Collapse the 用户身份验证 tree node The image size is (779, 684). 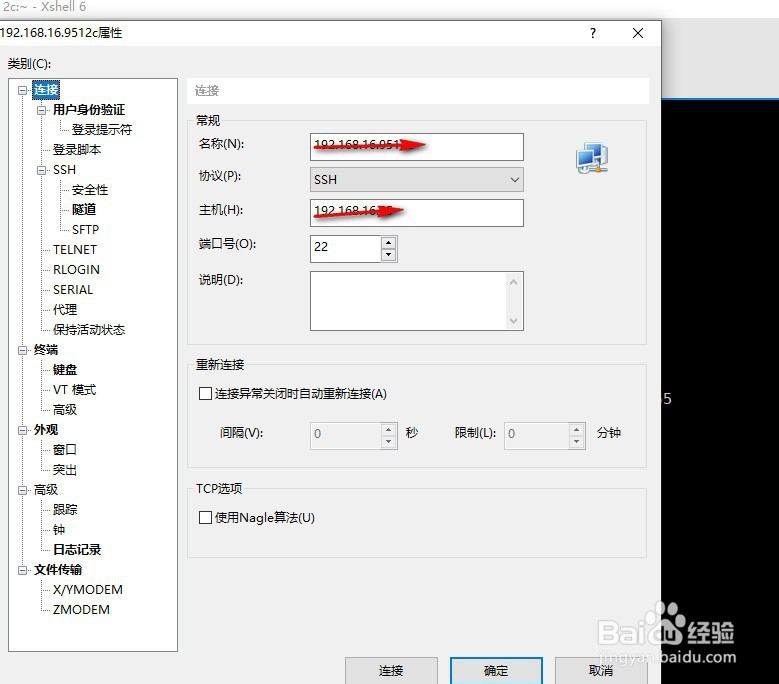(x=42, y=110)
